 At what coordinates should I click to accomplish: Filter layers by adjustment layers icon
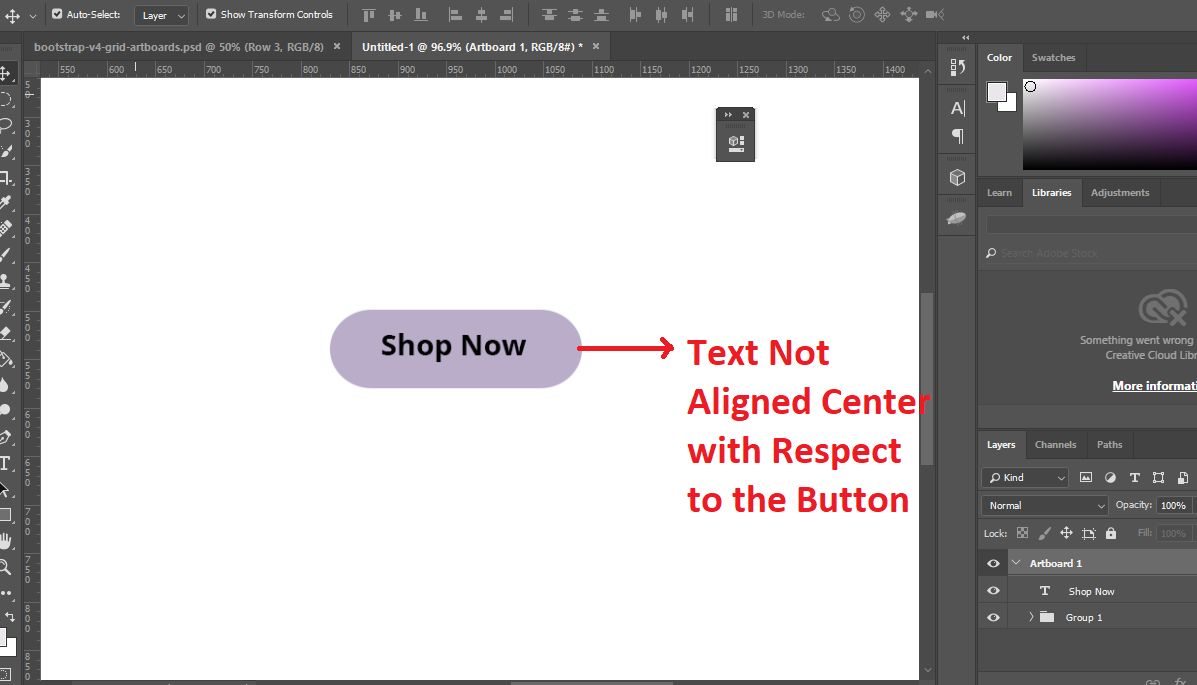pos(1110,477)
